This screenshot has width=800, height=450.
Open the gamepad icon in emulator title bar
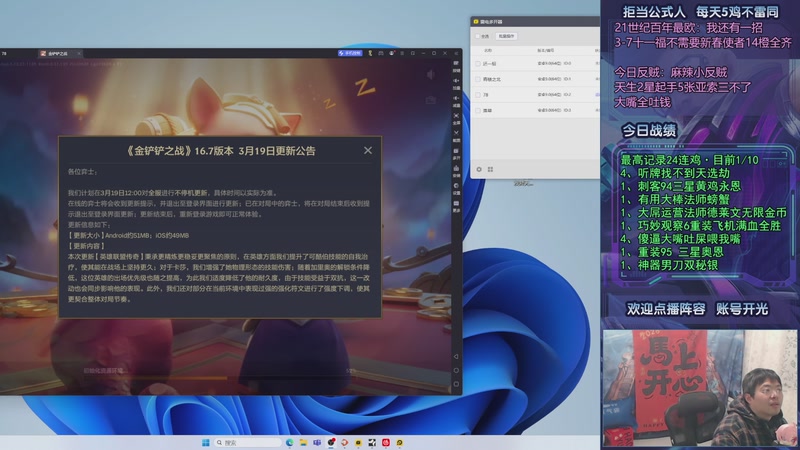point(381,53)
